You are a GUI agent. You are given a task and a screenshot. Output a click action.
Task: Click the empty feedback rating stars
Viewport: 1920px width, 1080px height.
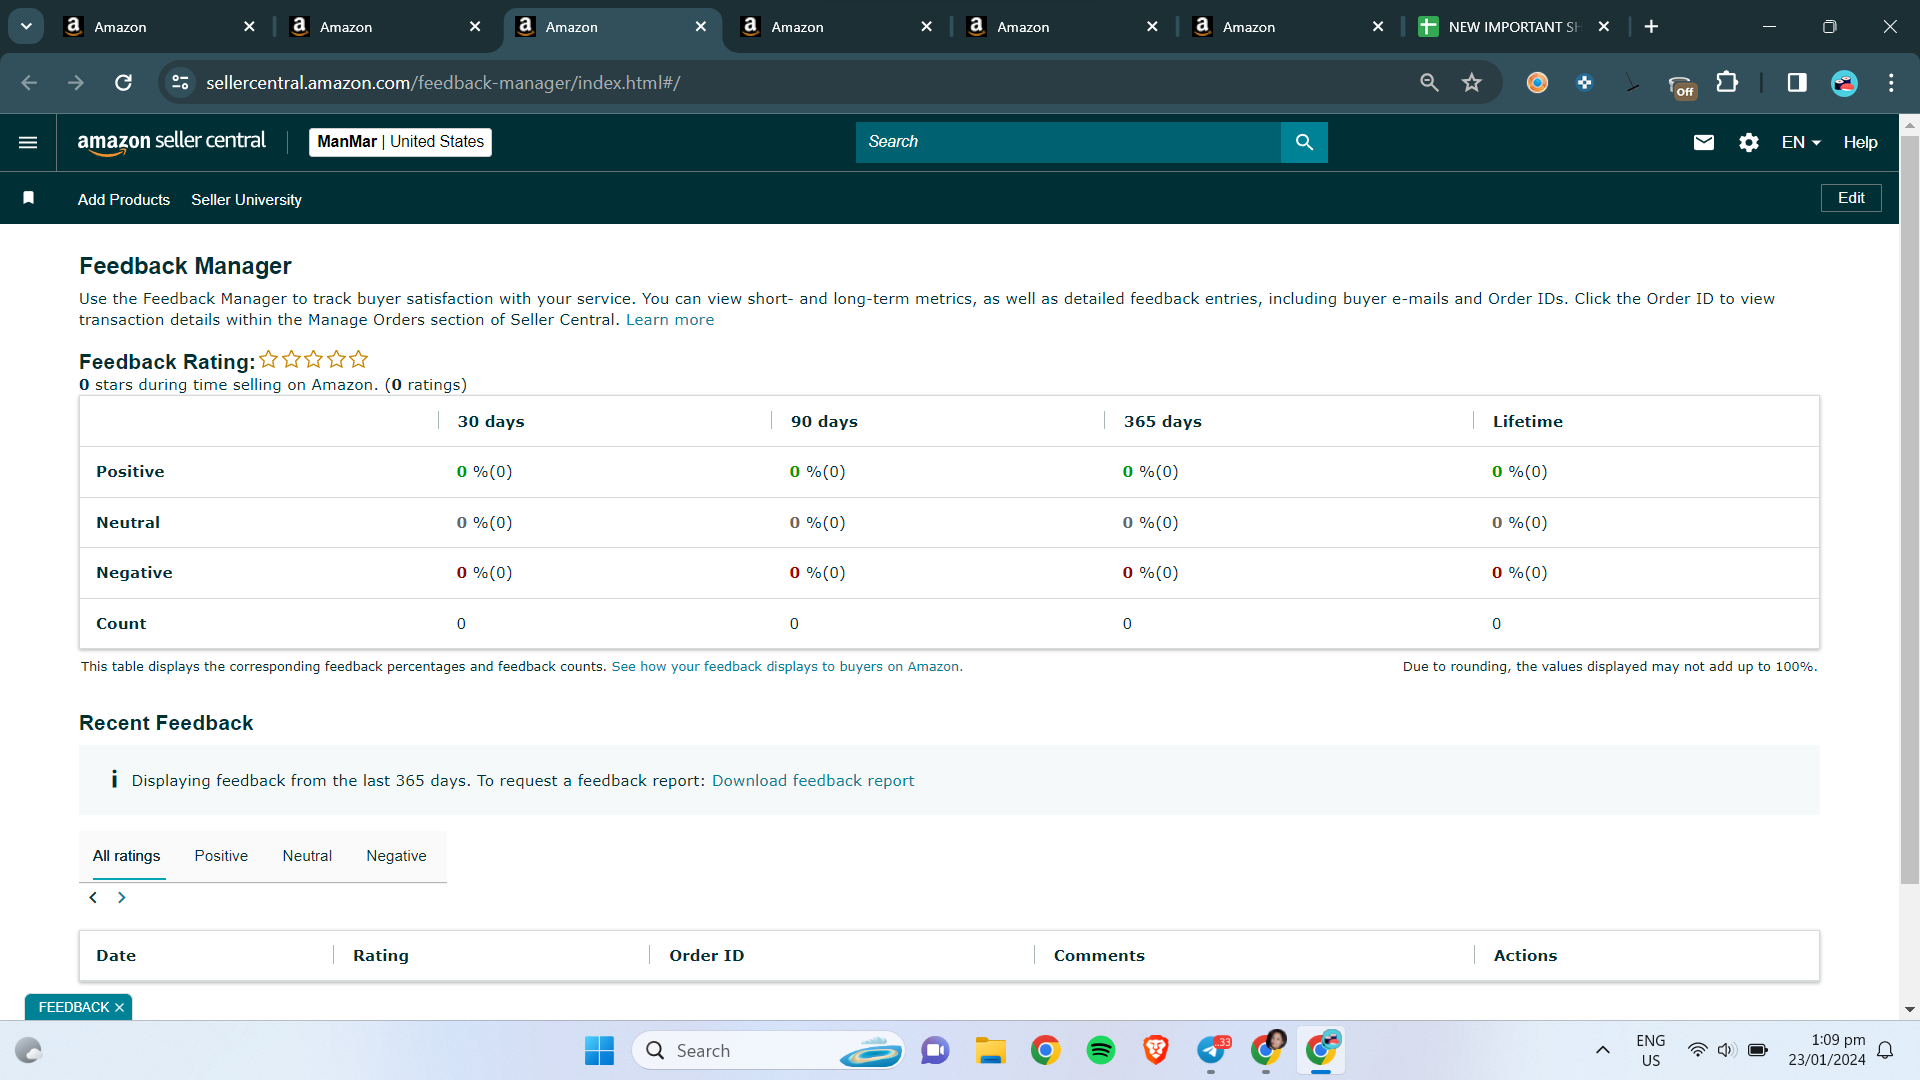[314, 359]
